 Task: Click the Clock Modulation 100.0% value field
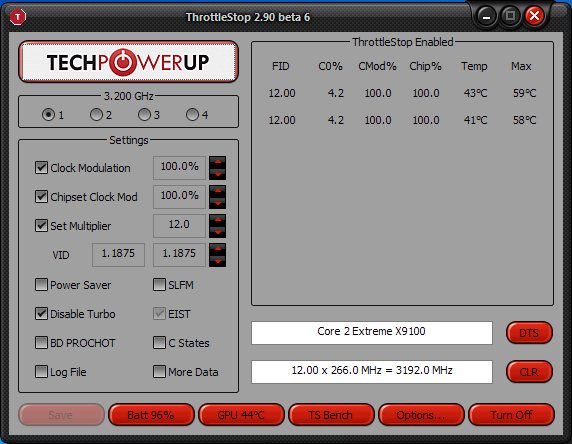click(179, 168)
